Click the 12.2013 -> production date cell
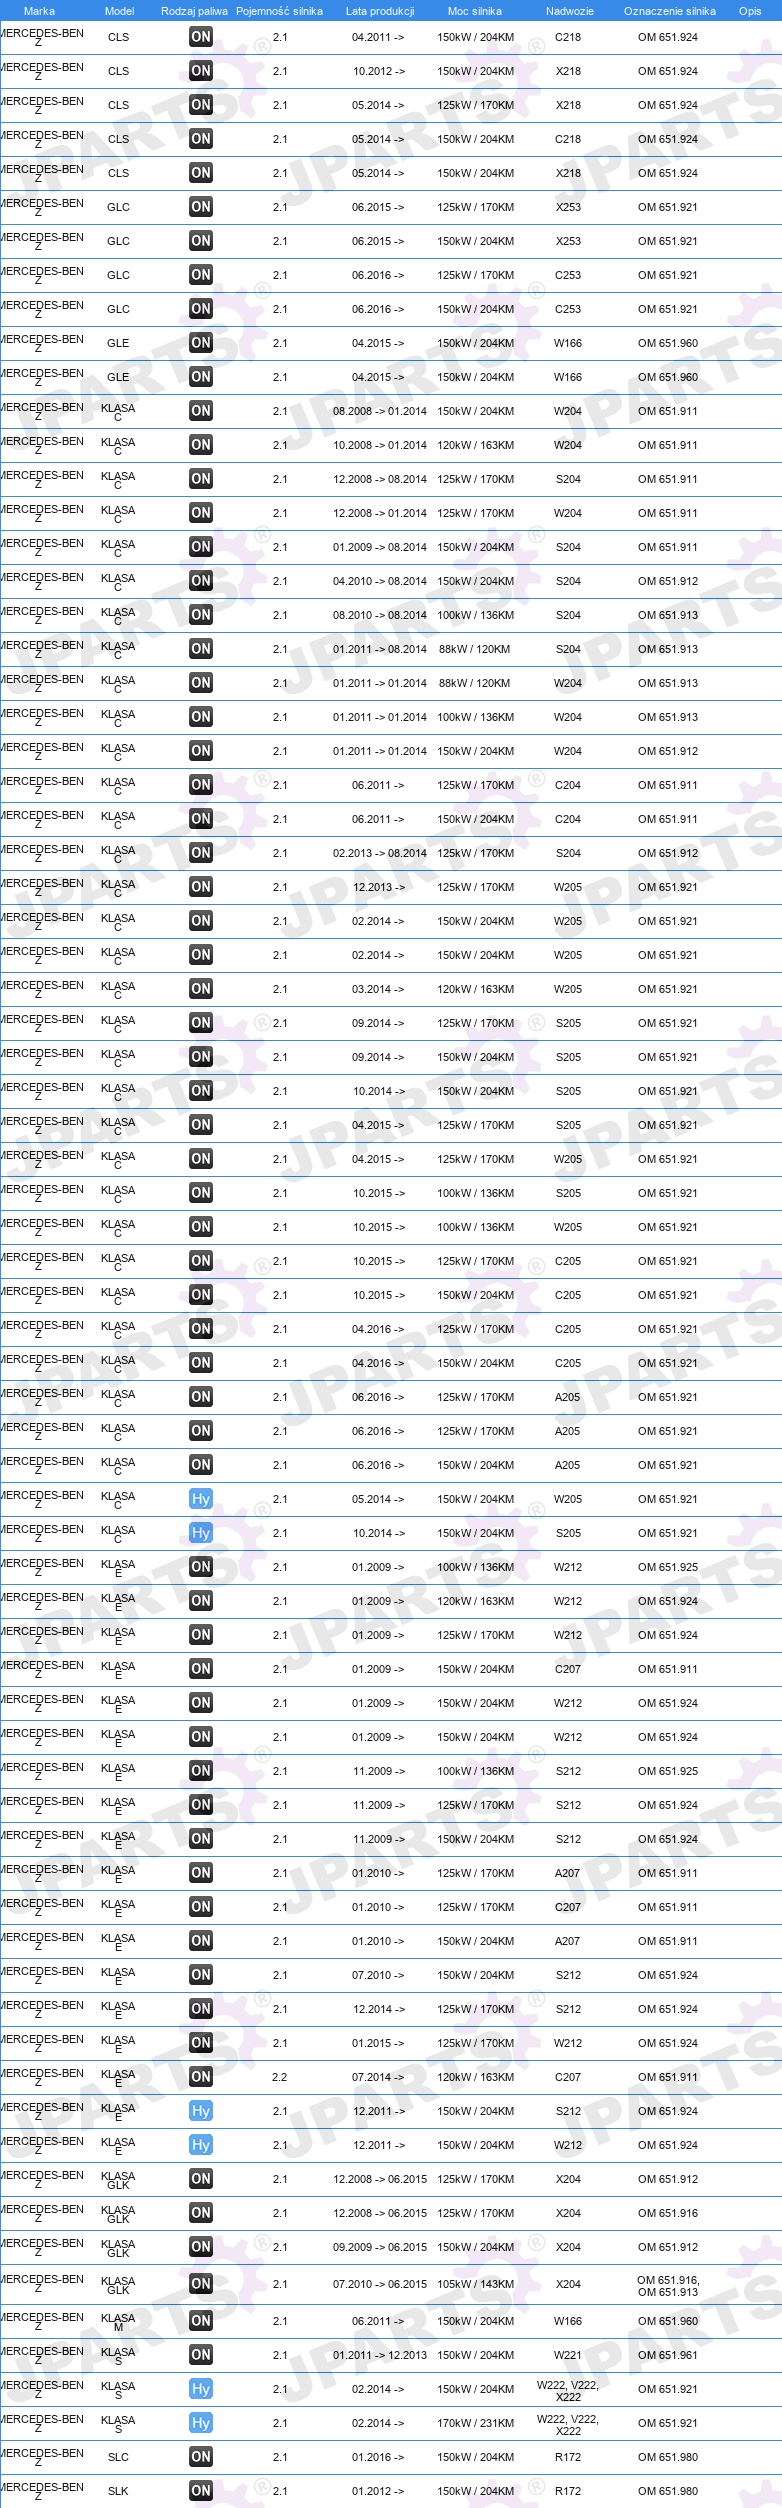The width and height of the screenshot is (782, 2508). [378, 887]
